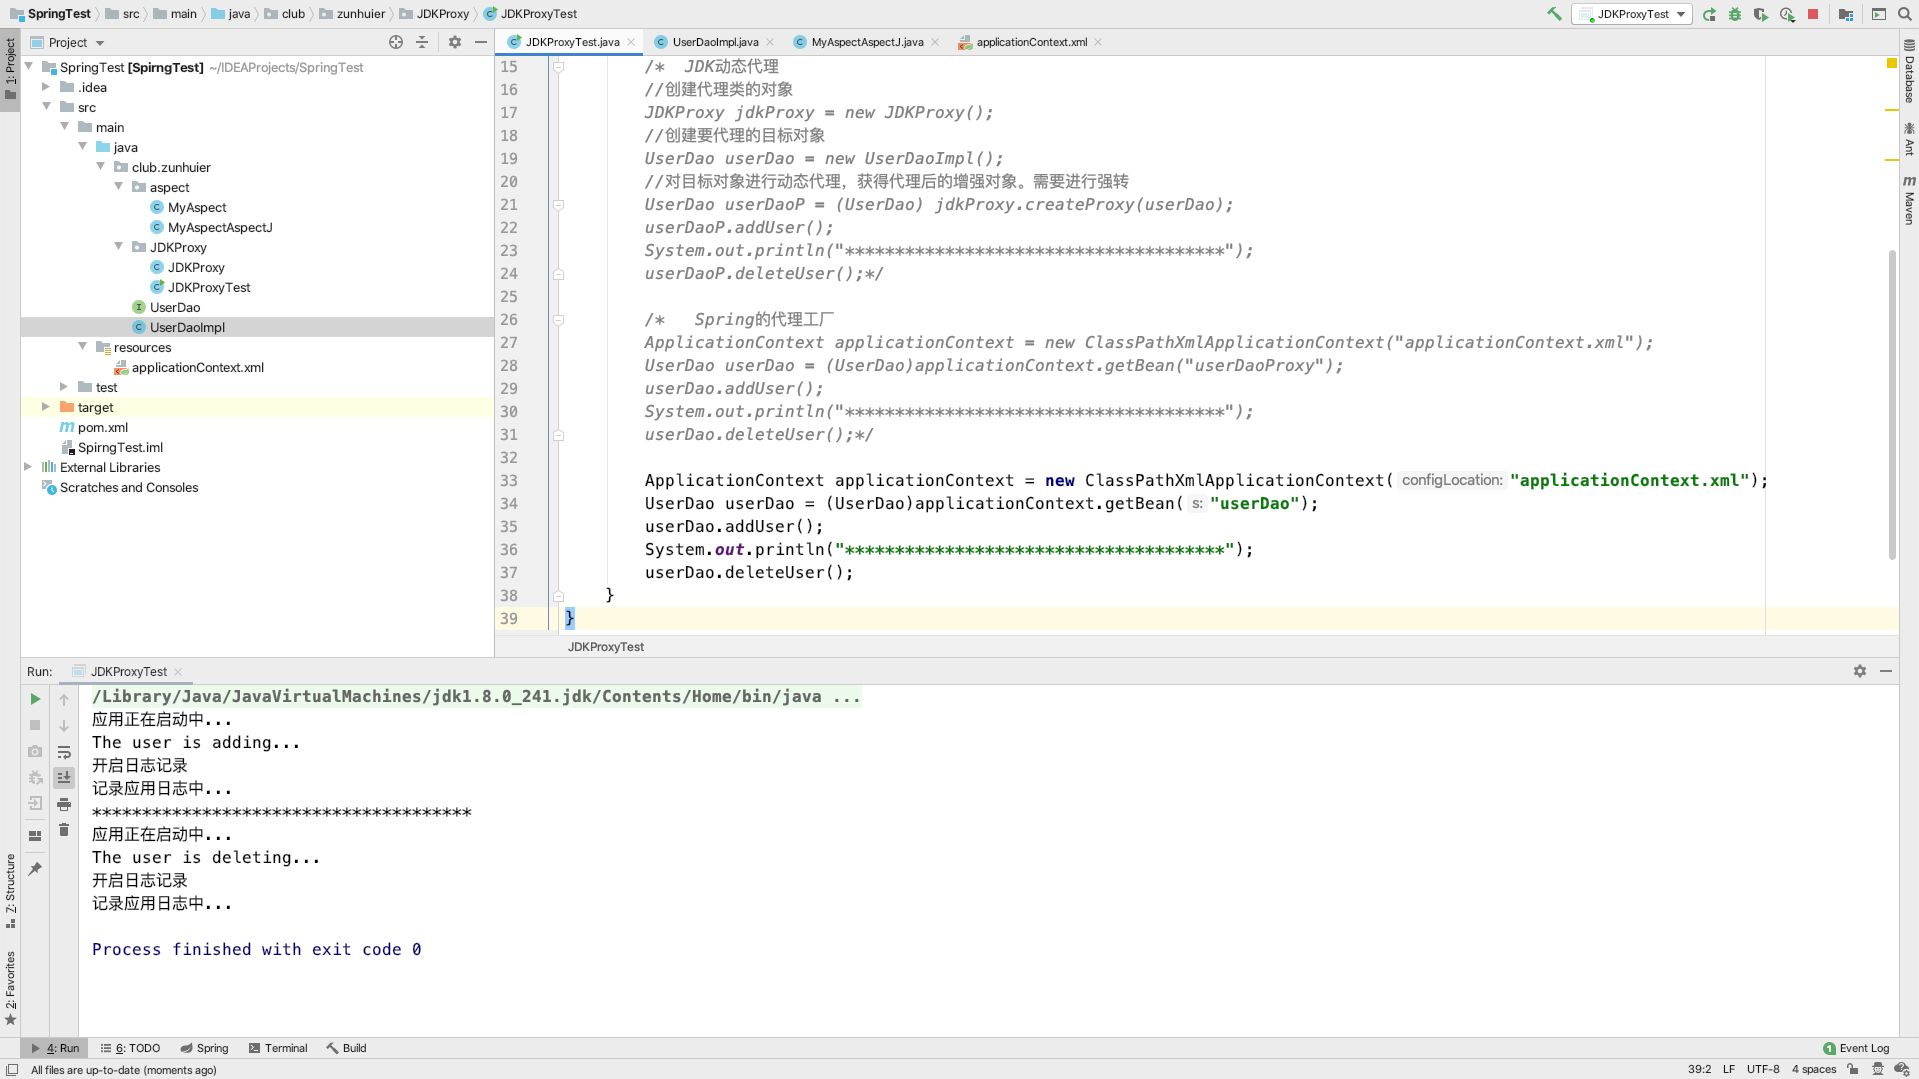Click the Debug bug icon in top toolbar
Image resolution: width=1919 pixels, height=1079 pixels.
click(1735, 14)
